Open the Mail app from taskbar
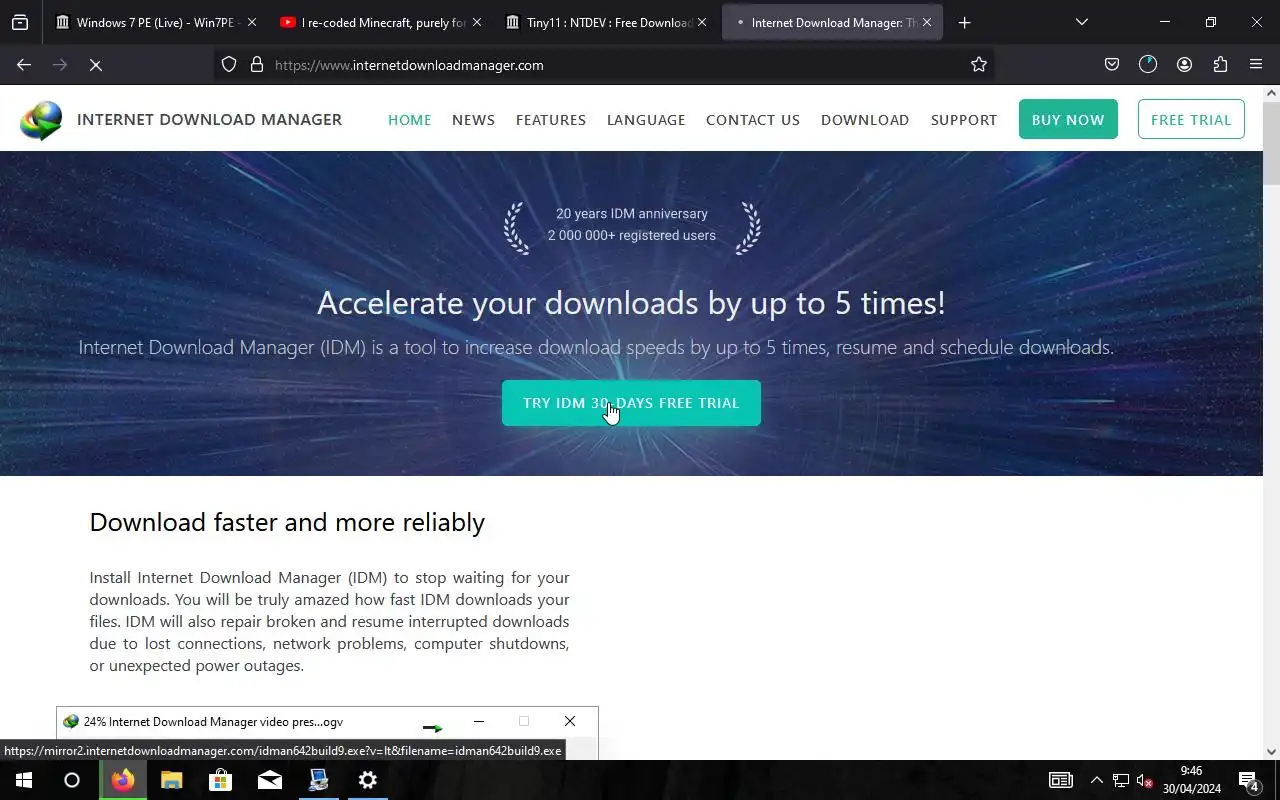 tap(270, 780)
